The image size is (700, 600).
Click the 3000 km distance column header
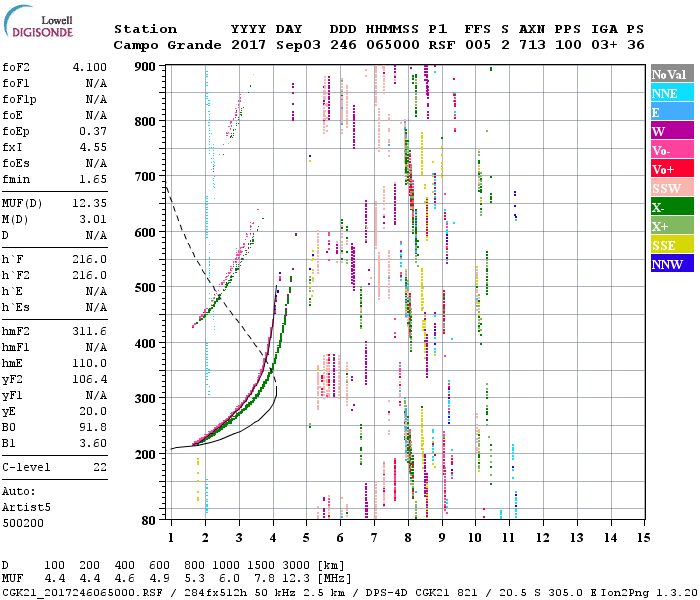[285, 567]
